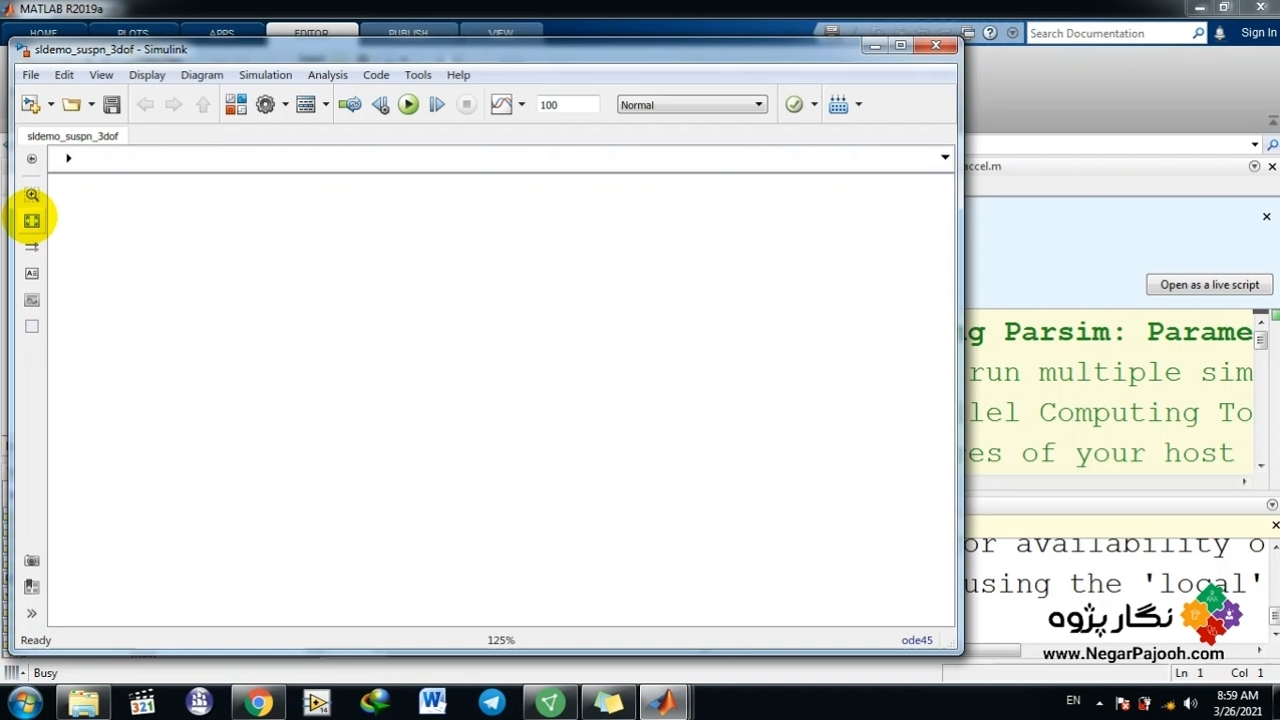Toggle the sample time legend arrows icon
1280x720 pixels.
[x=32, y=247]
